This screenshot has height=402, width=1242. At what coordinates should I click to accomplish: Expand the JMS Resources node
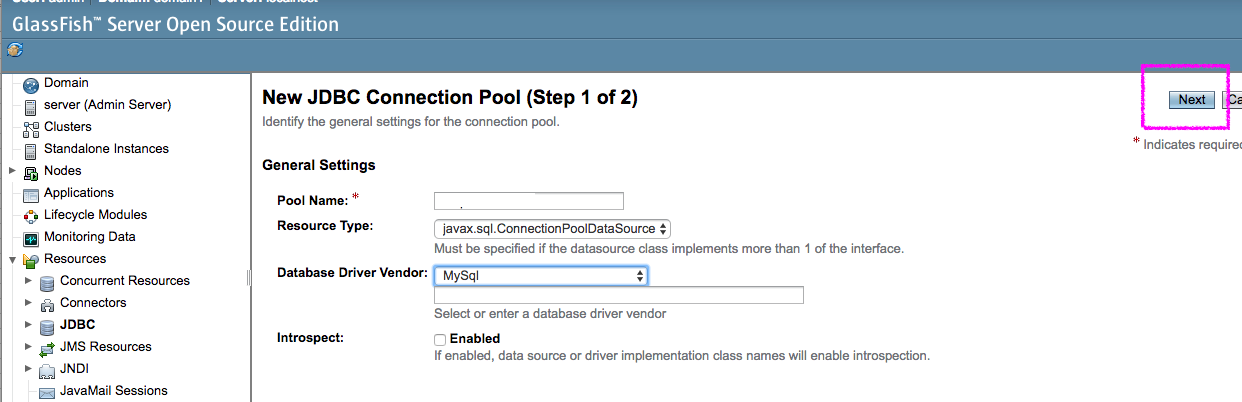(x=29, y=347)
